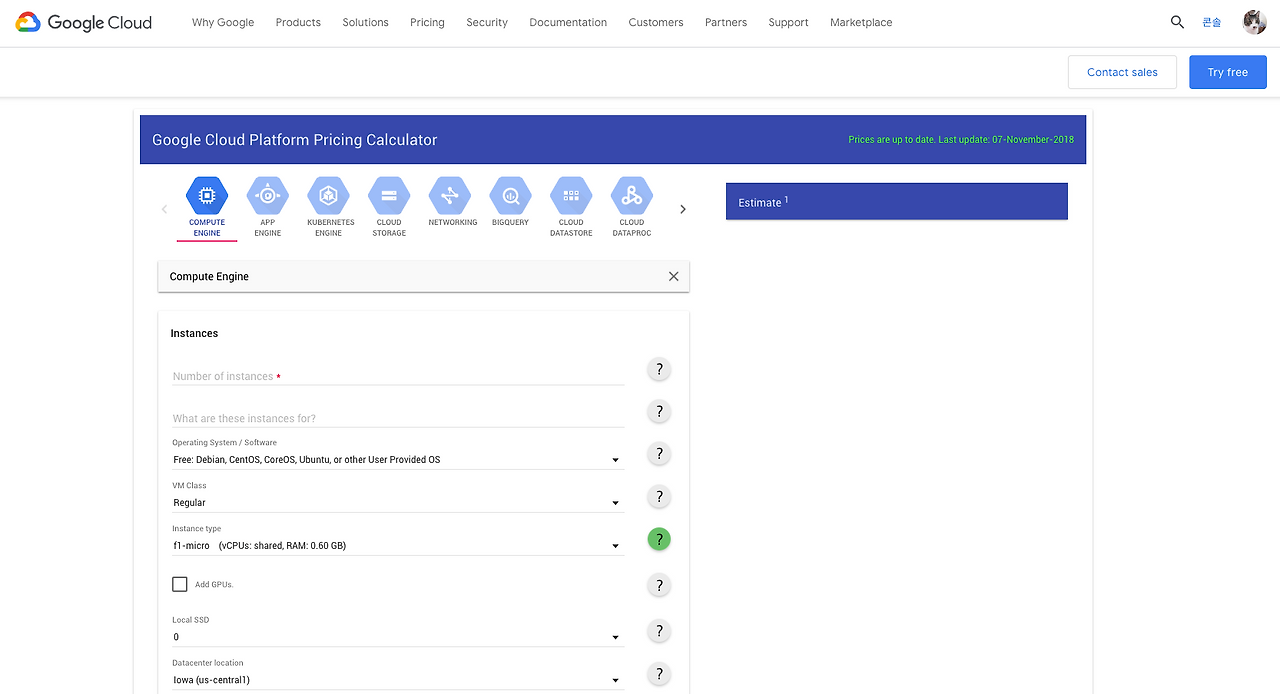1280x694 pixels.
Task: Select the Compute Engine product icon
Action: pyautogui.click(x=207, y=196)
